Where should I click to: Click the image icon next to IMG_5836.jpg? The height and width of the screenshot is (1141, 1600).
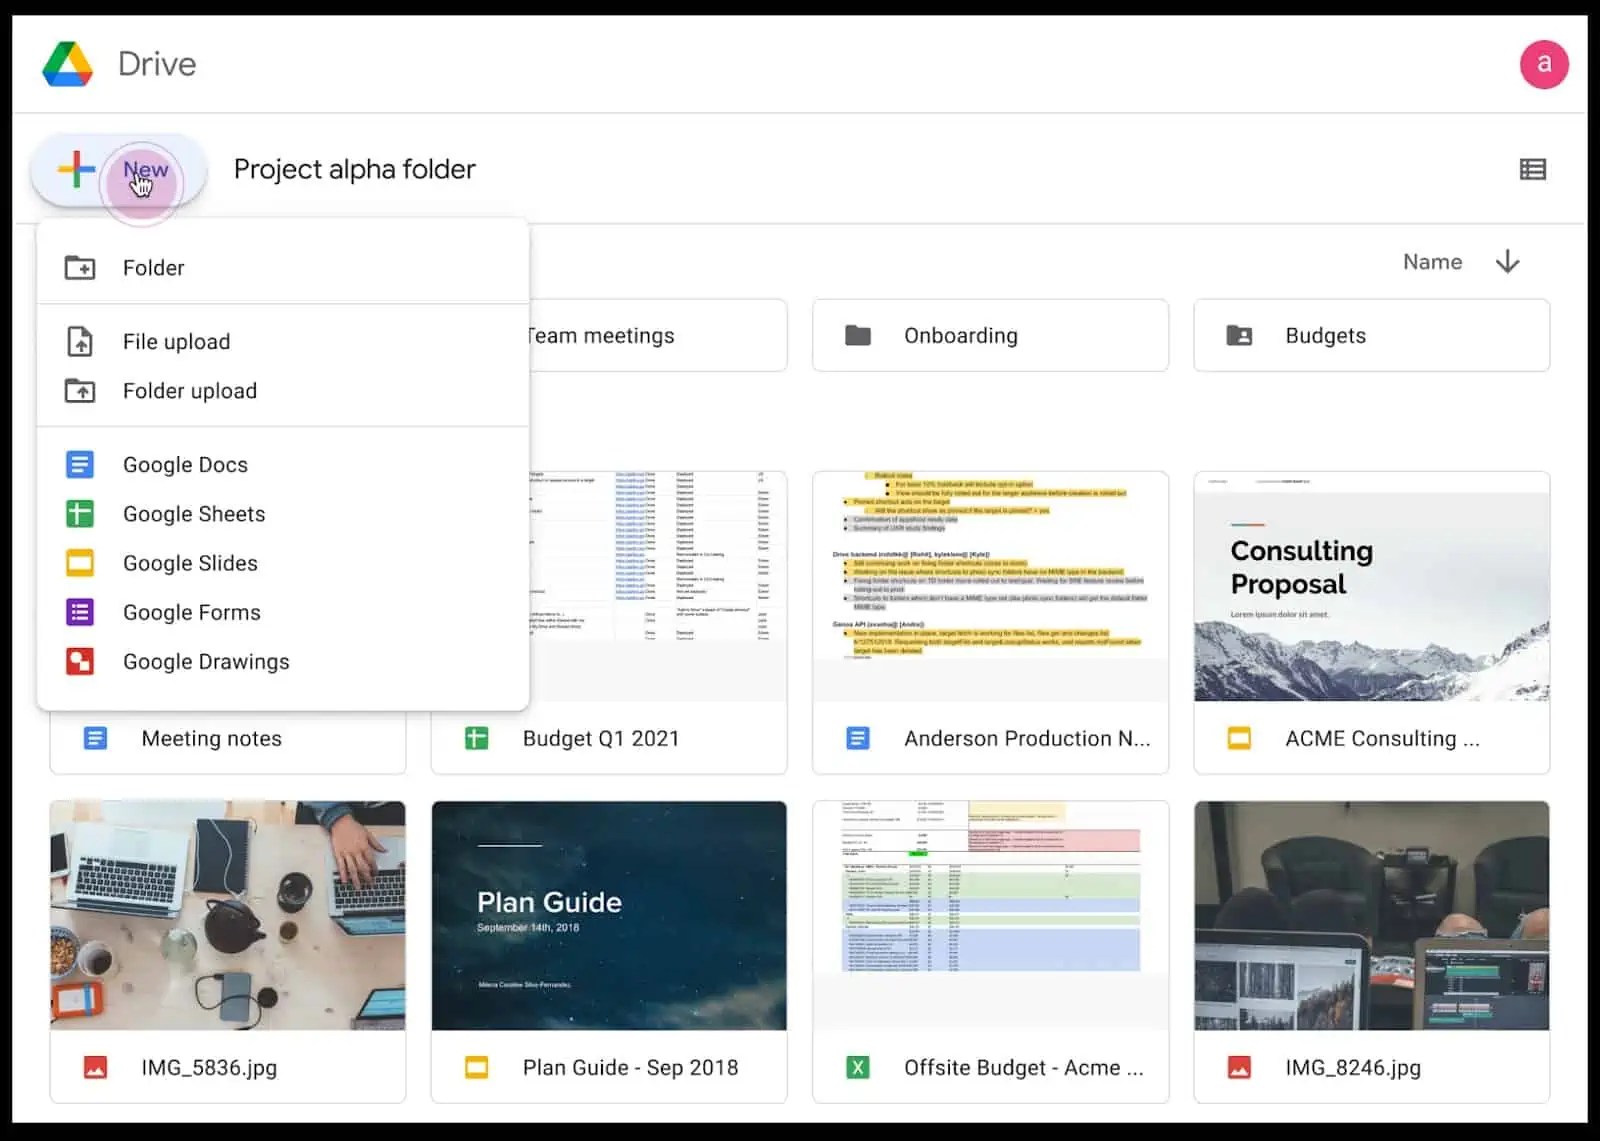(94, 1067)
